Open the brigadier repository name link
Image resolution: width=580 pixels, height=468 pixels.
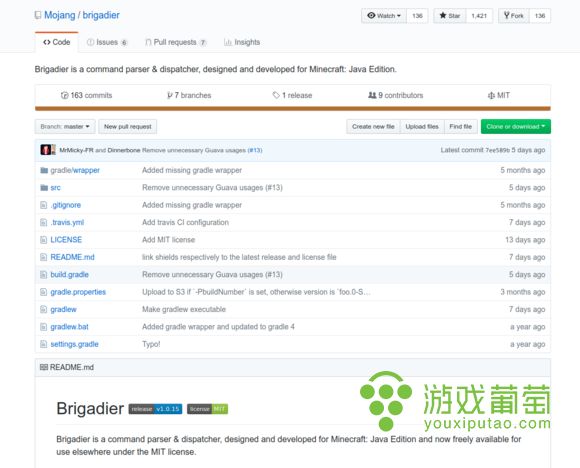coord(101,15)
